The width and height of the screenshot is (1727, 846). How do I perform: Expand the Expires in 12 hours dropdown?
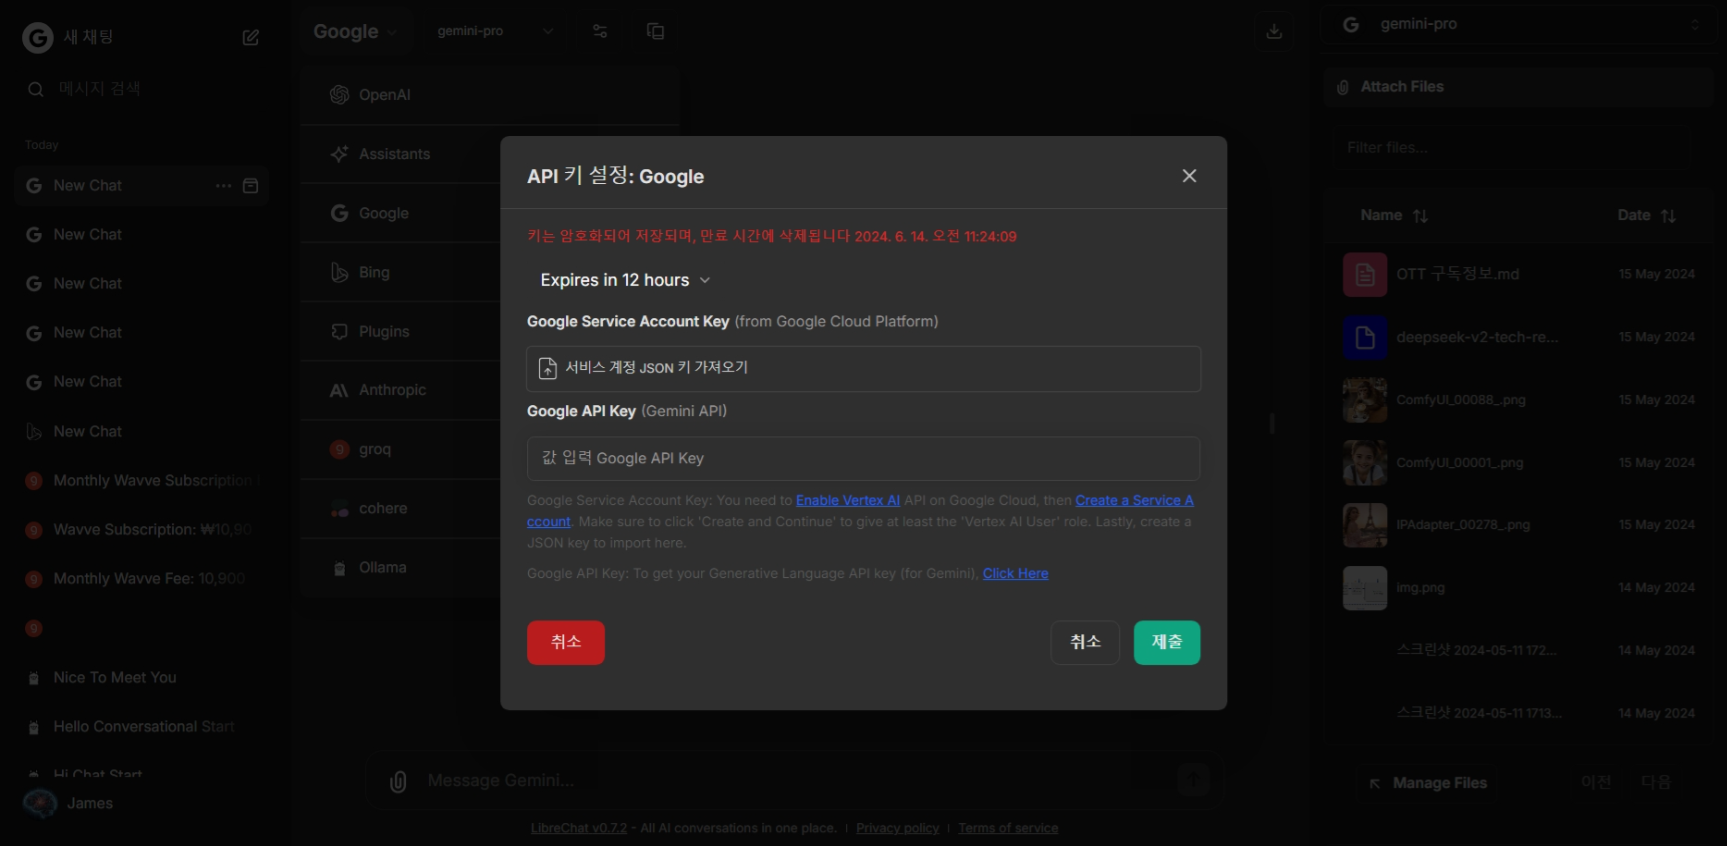(625, 280)
